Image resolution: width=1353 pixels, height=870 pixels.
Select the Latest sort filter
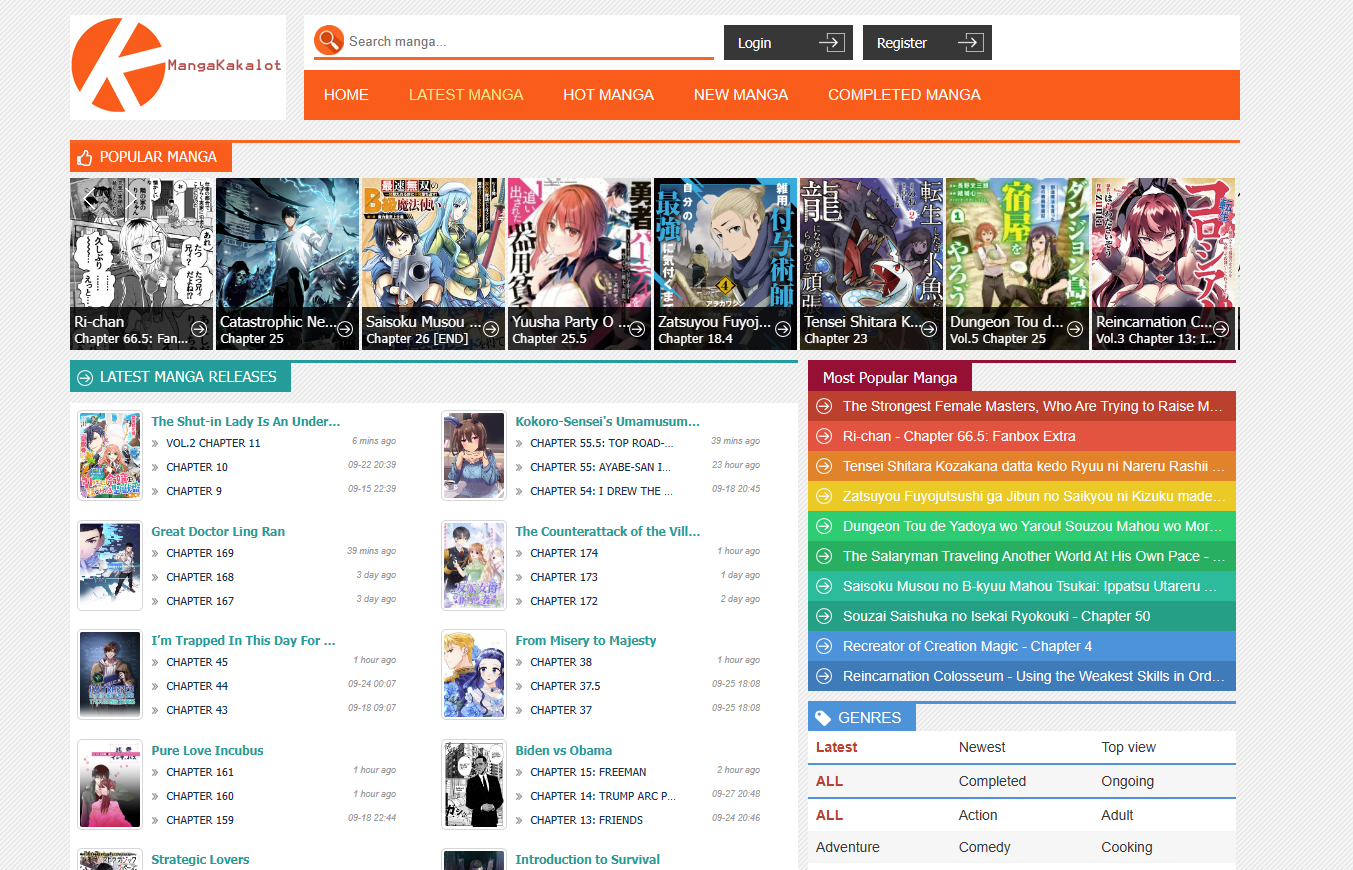(x=836, y=747)
